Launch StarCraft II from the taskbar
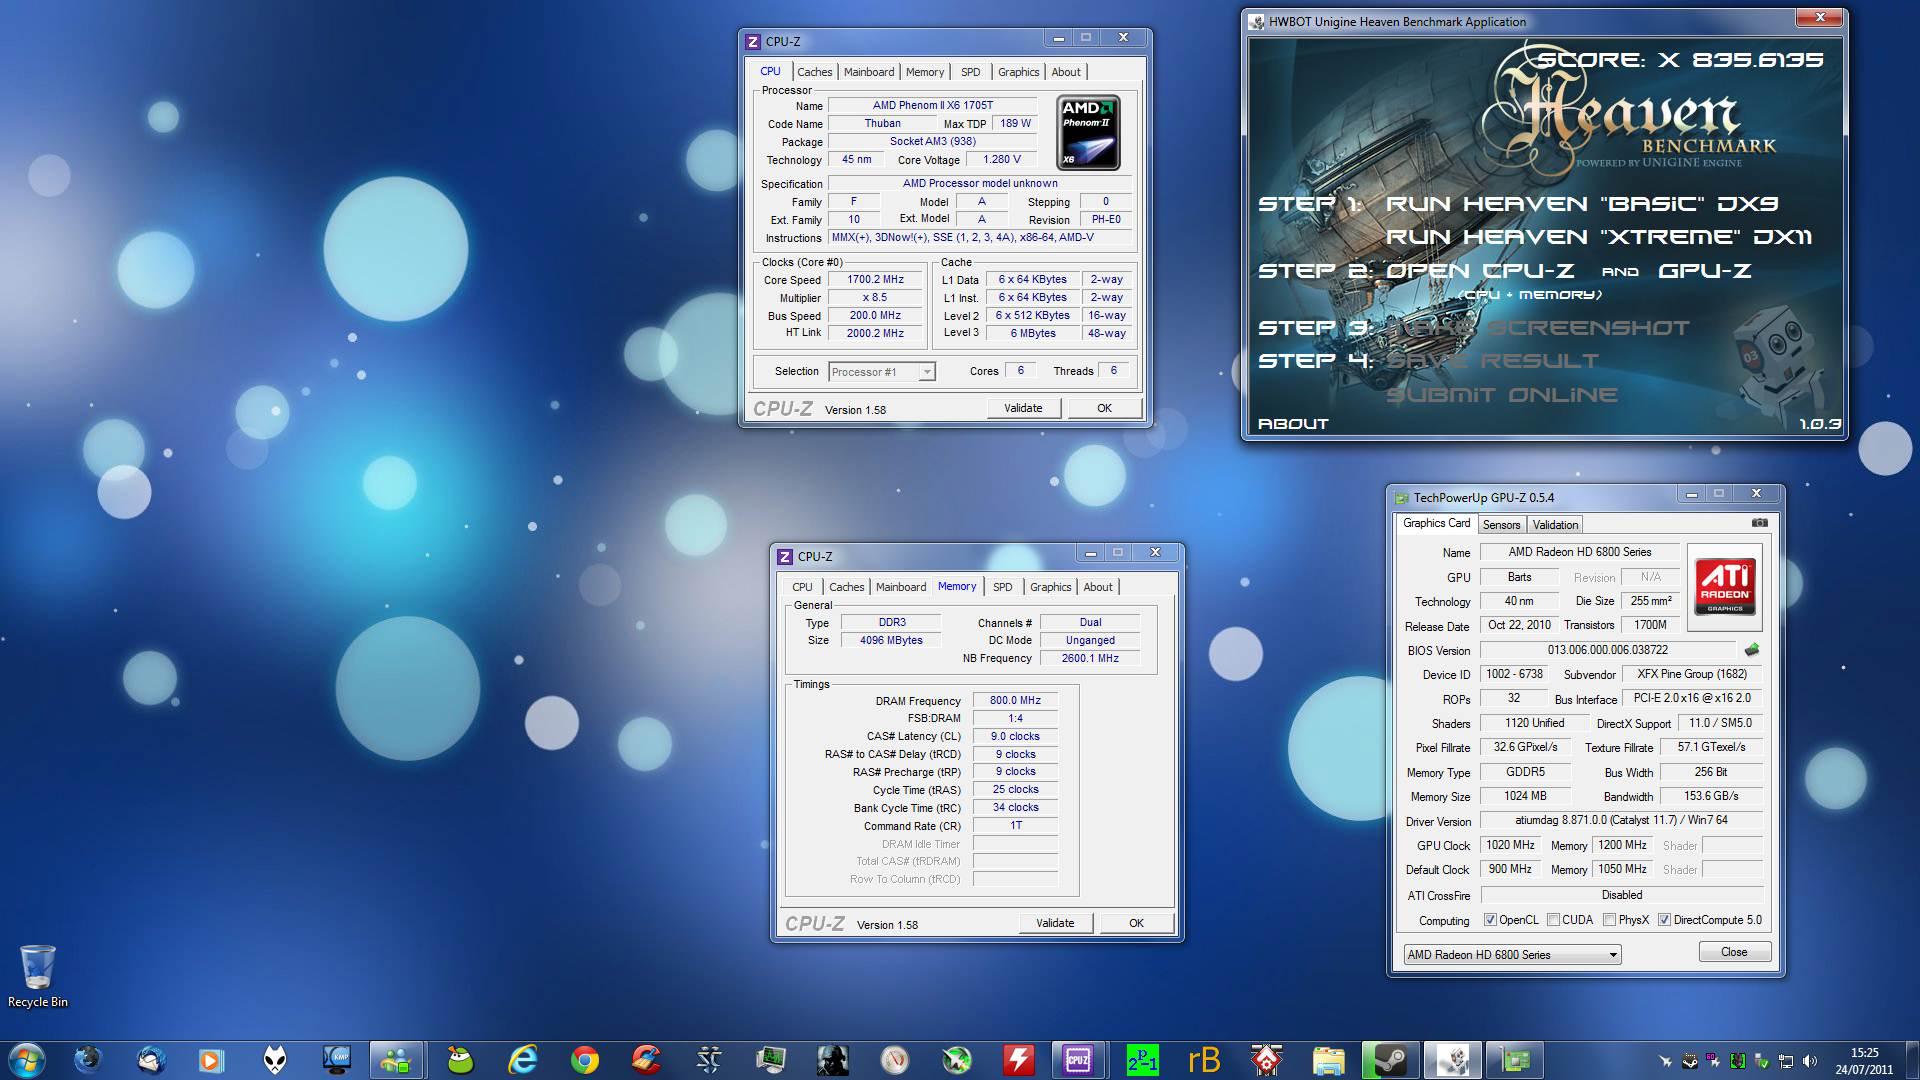1920x1080 pixels. [x=709, y=1059]
